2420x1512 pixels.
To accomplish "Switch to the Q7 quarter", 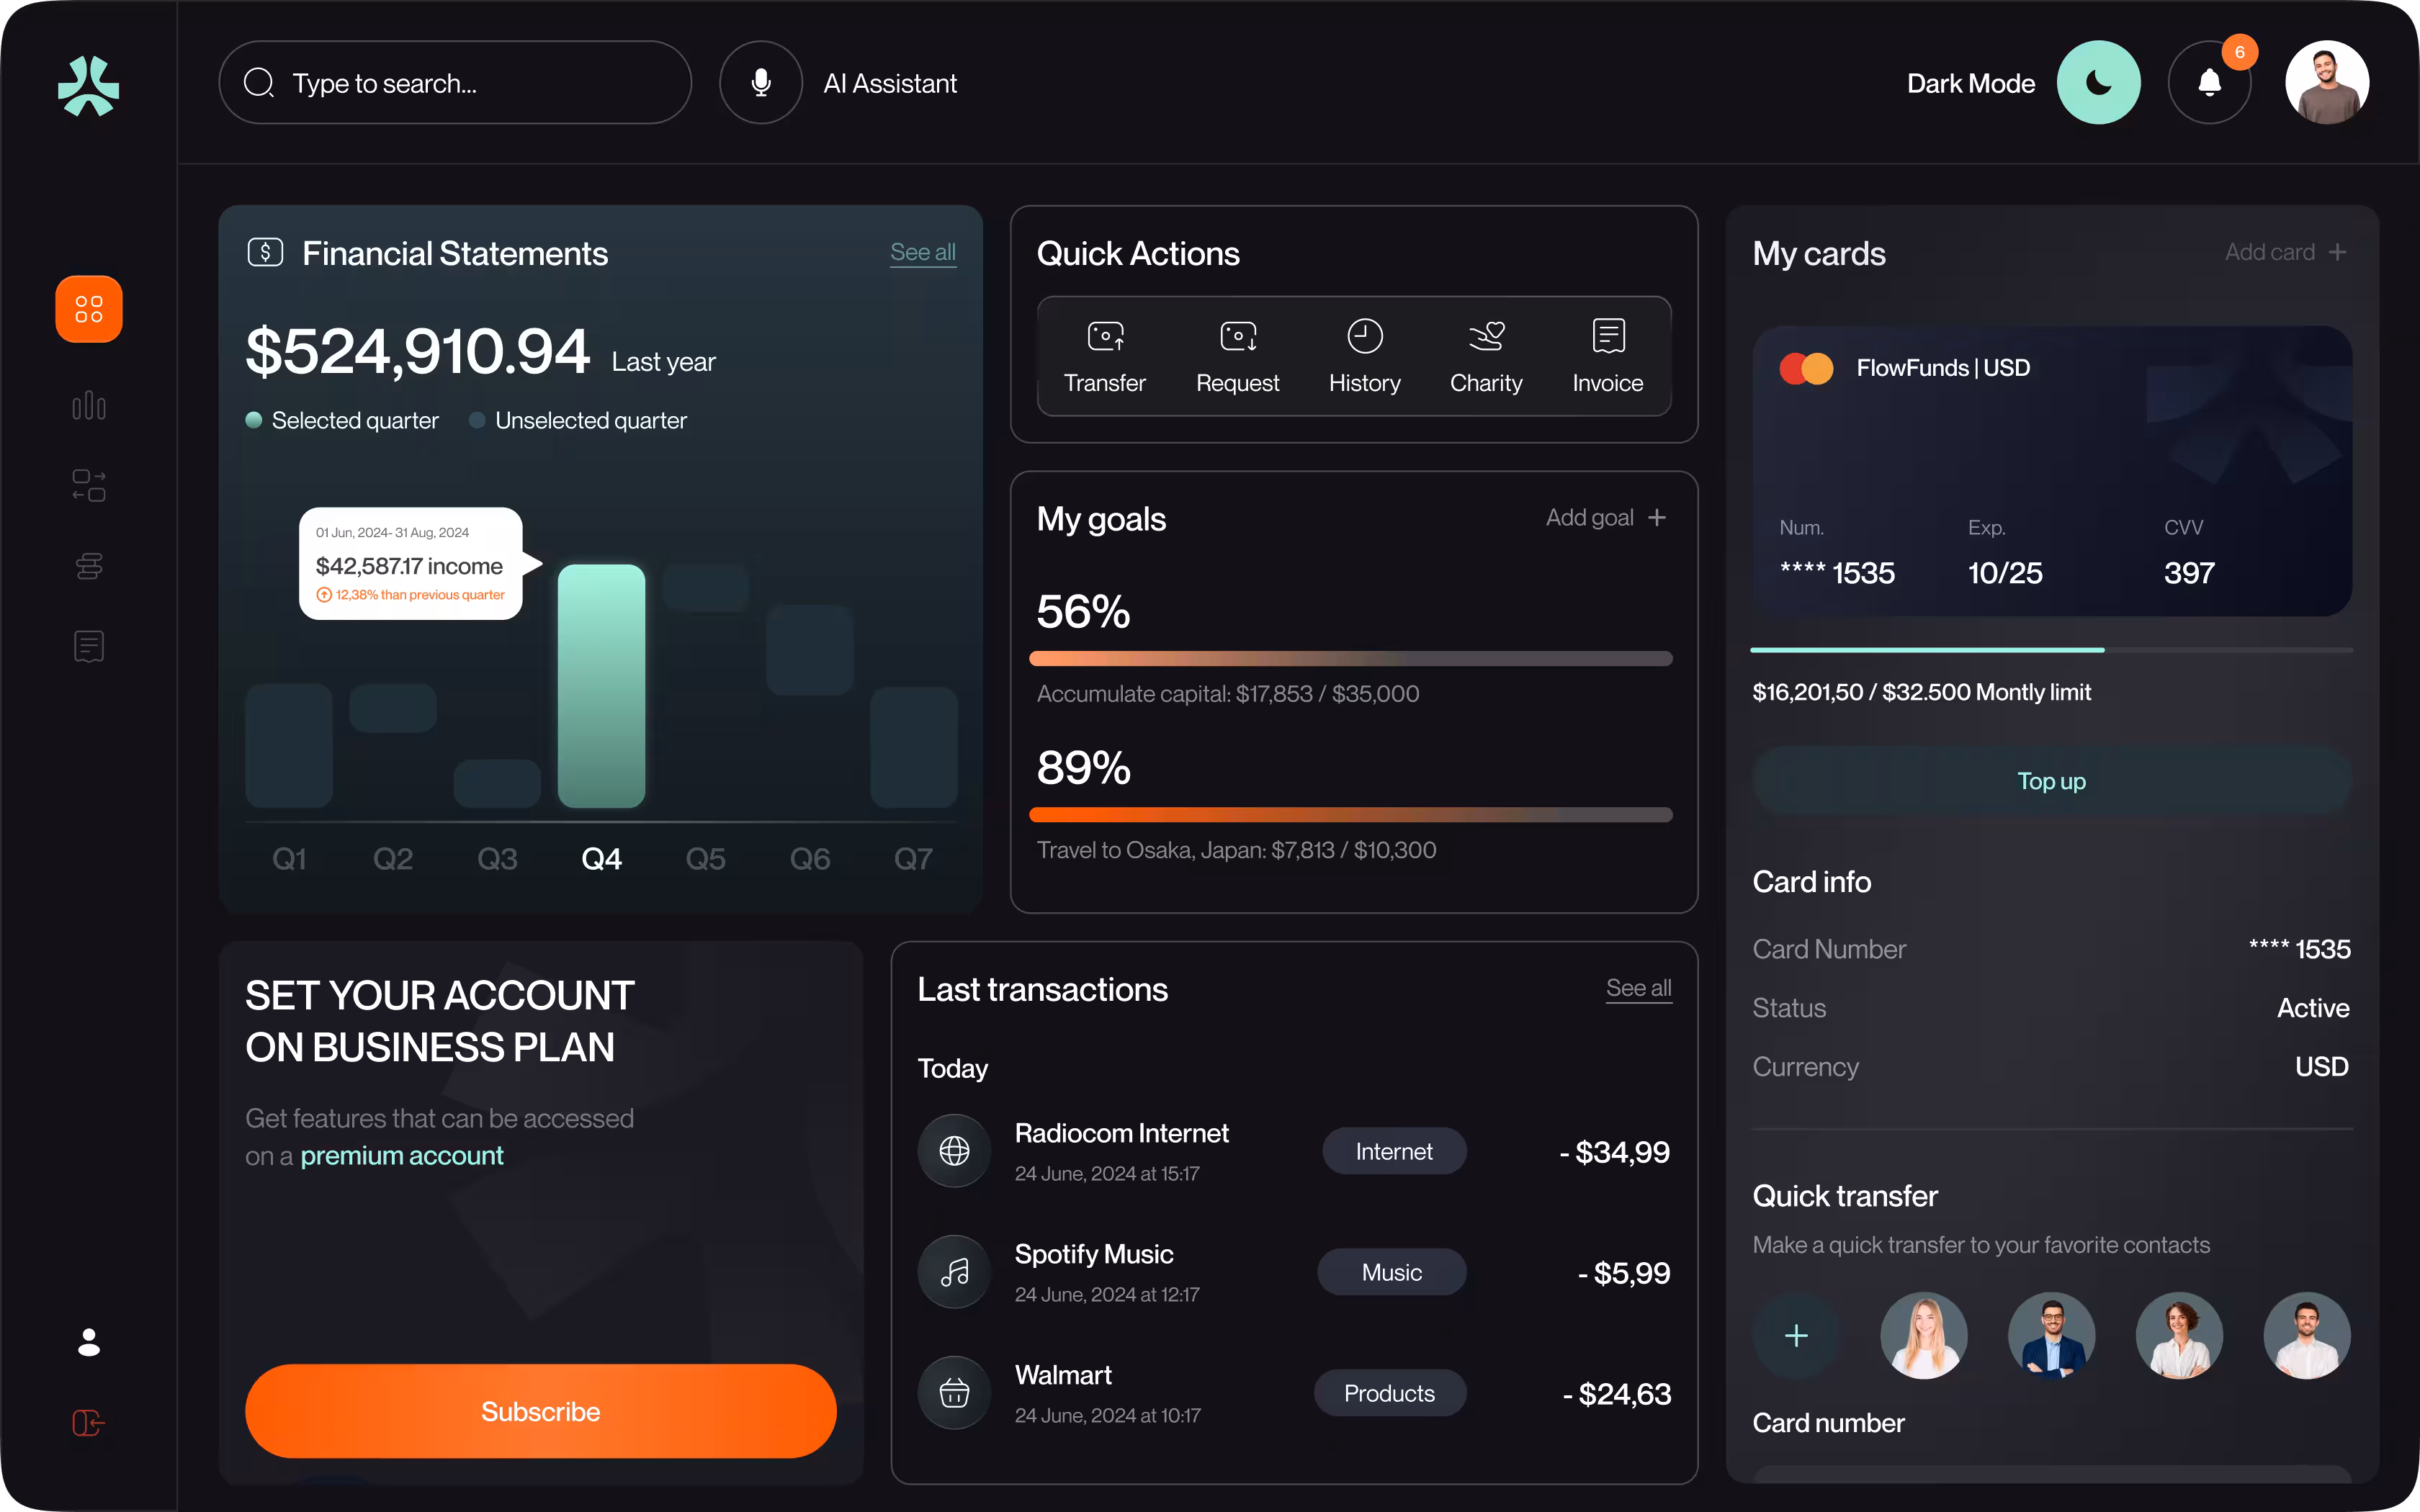I will coord(913,857).
